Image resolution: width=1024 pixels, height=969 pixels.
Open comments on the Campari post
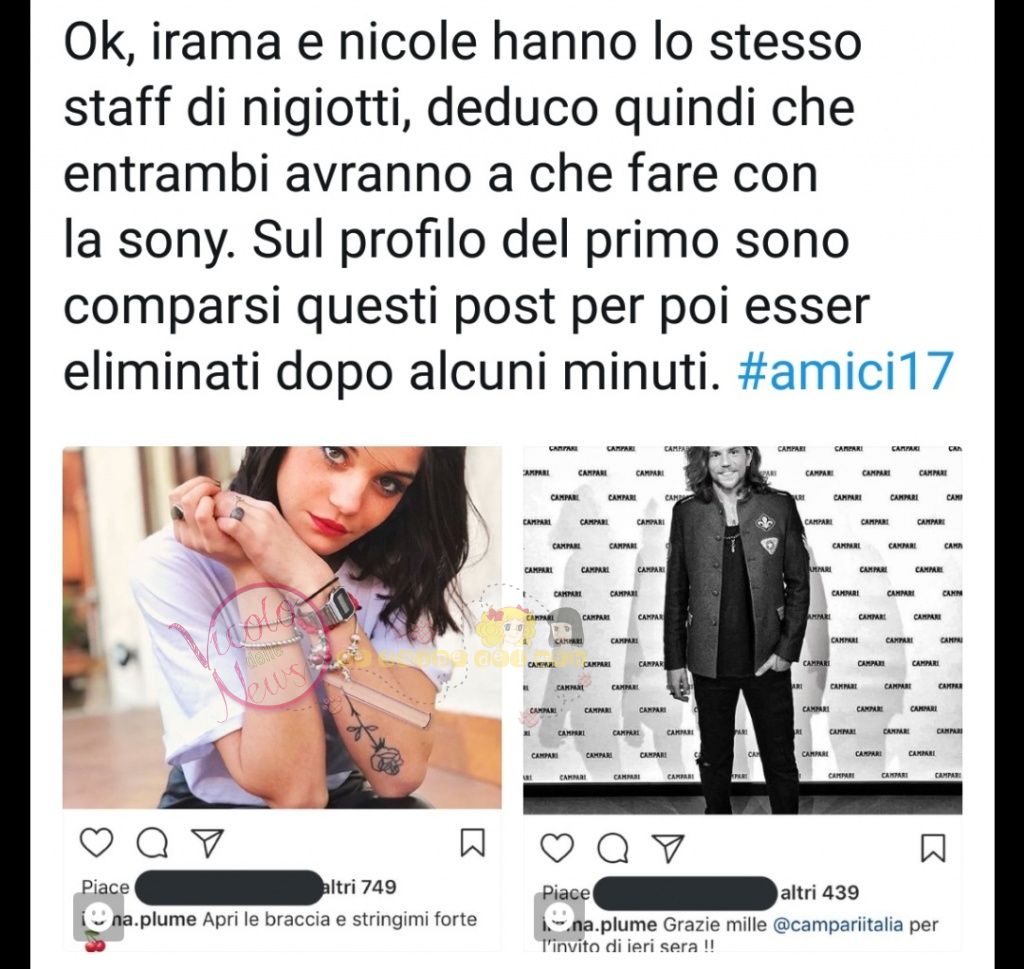pyautogui.click(x=613, y=849)
